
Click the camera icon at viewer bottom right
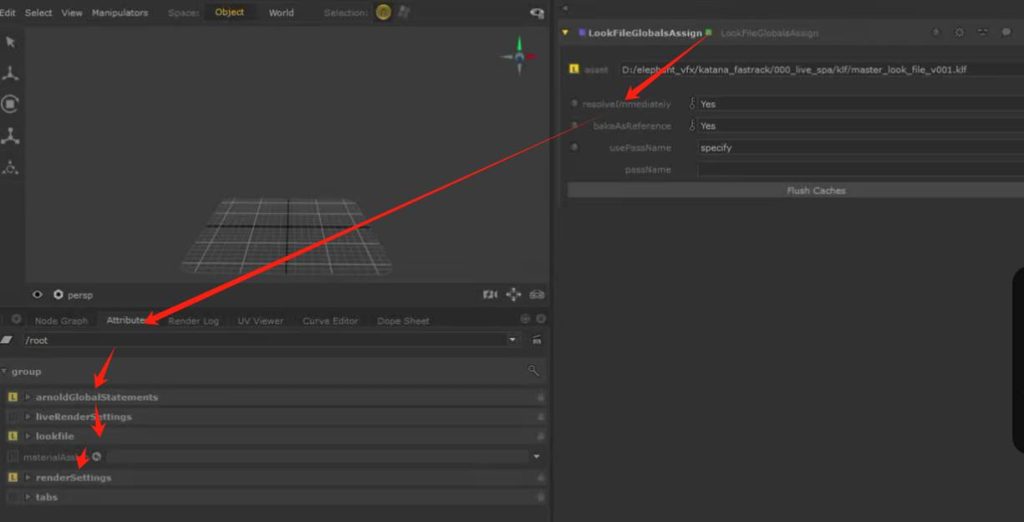(490, 295)
